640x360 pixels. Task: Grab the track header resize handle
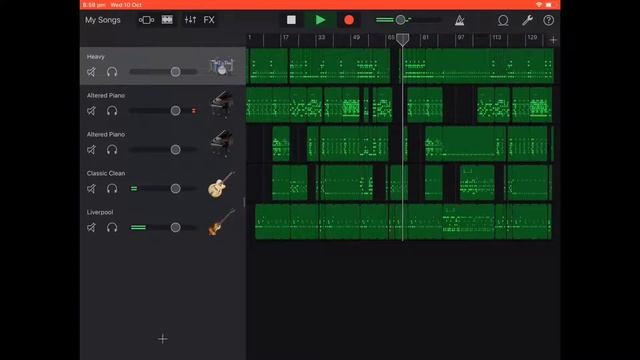[x=244, y=202]
